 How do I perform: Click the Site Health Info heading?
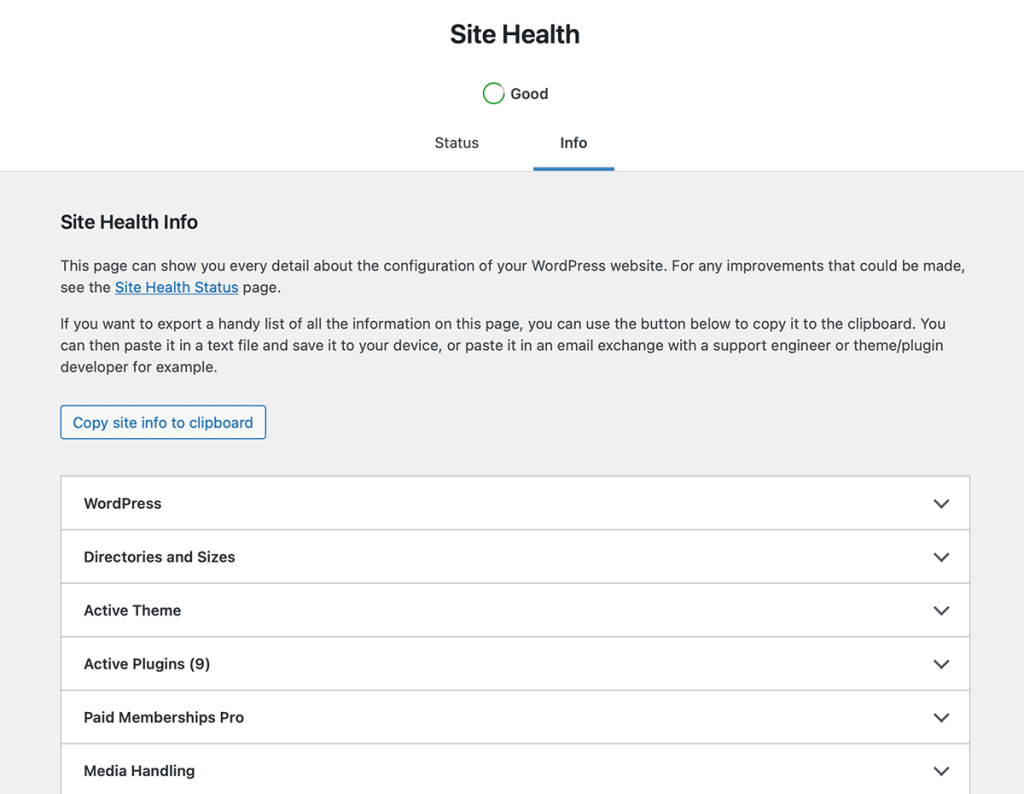129,222
